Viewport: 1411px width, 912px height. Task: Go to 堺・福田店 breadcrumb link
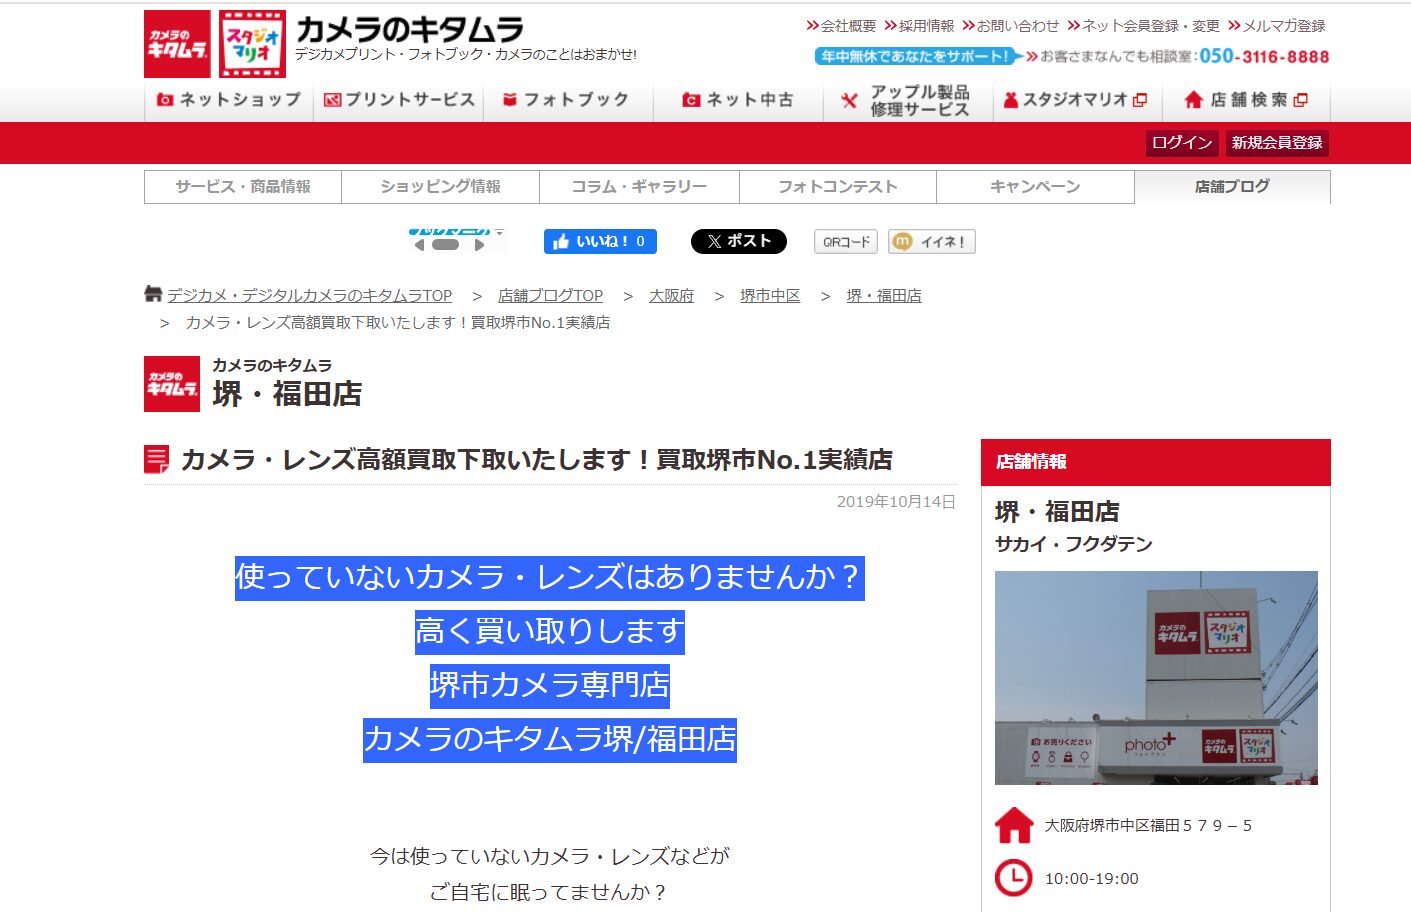click(x=884, y=296)
